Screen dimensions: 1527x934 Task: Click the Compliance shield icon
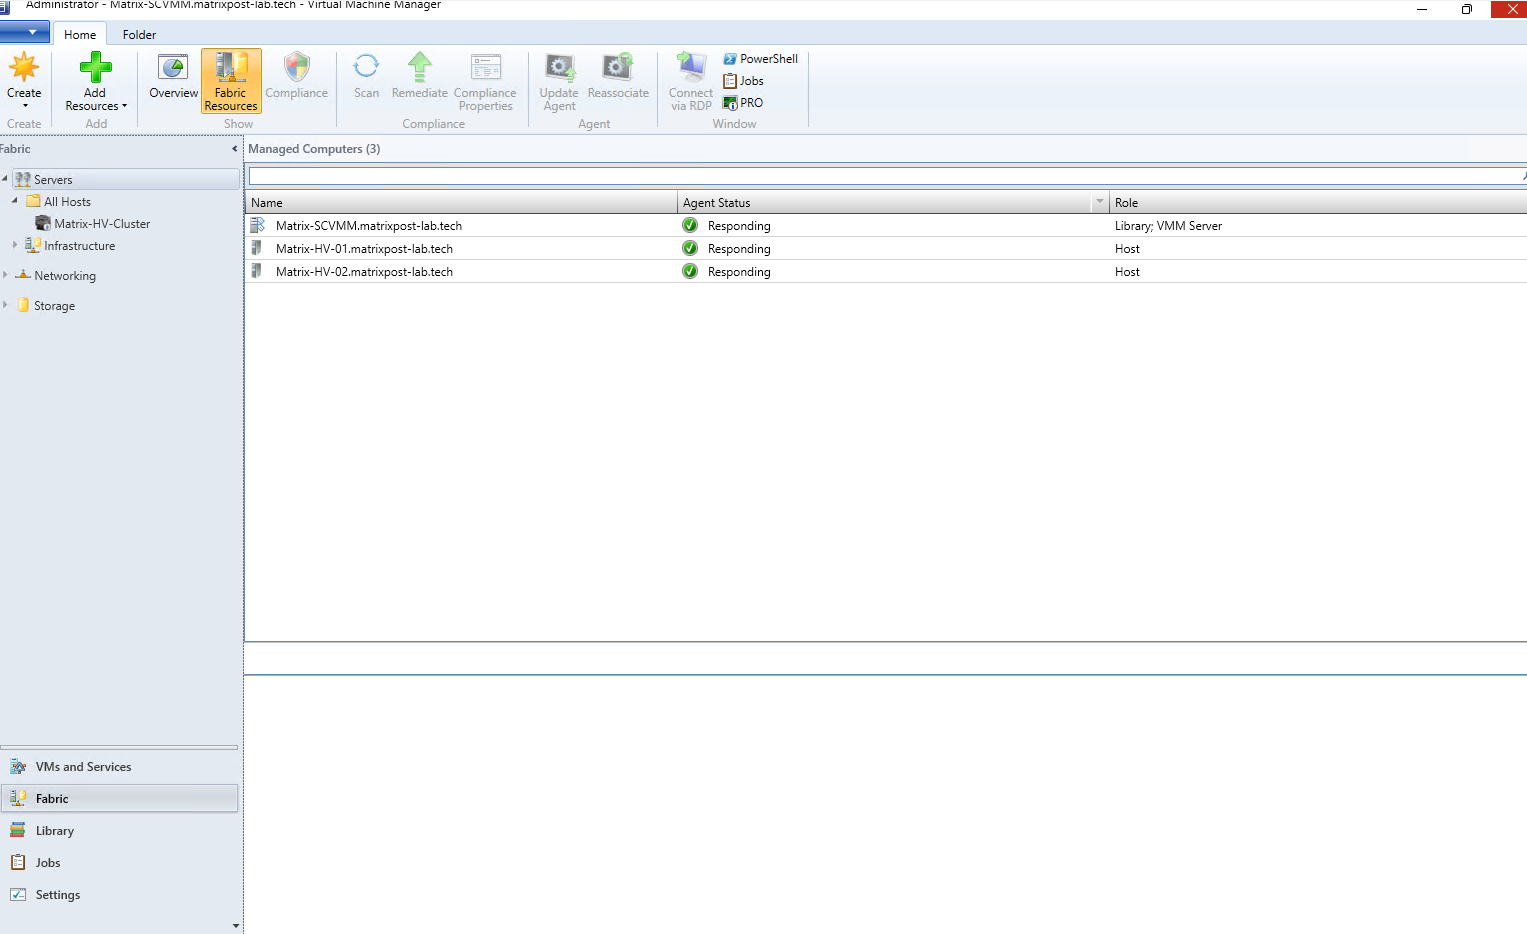pyautogui.click(x=297, y=68)
